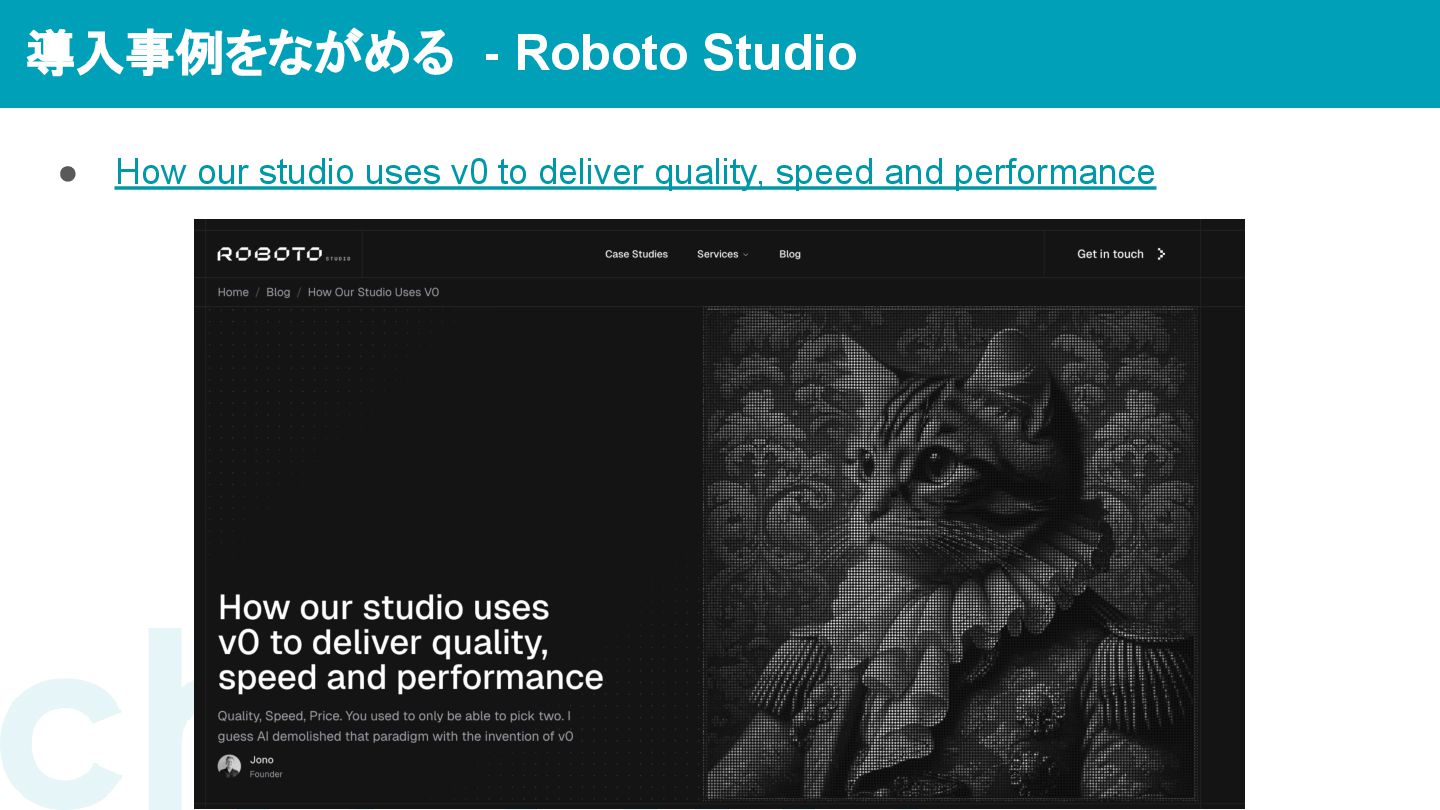Go to Blog in the navigation bar
1440x810 pixels.
(x=790, y=254)
